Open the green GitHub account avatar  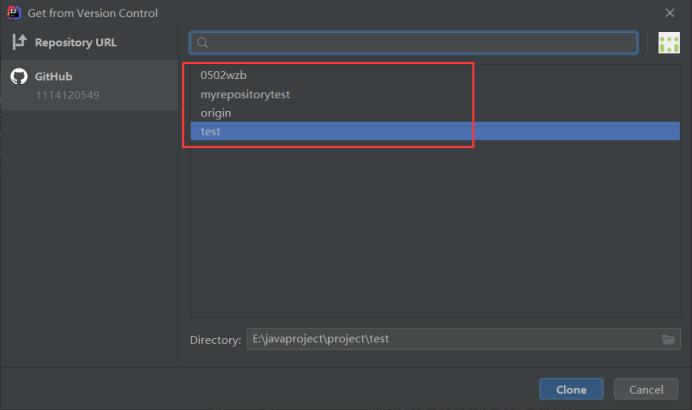[x=669, y=43]
